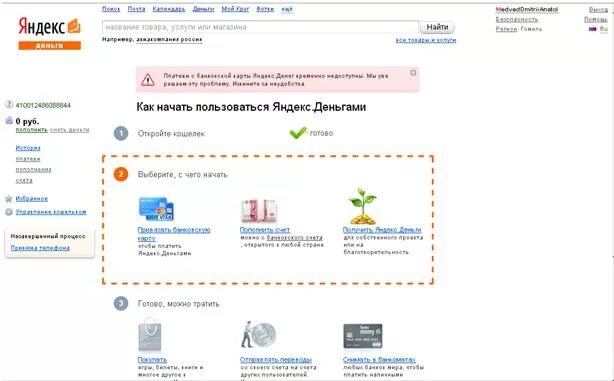Open the Фотки top navigation link
Screen dimensions: 614x381
pos(265,9)
